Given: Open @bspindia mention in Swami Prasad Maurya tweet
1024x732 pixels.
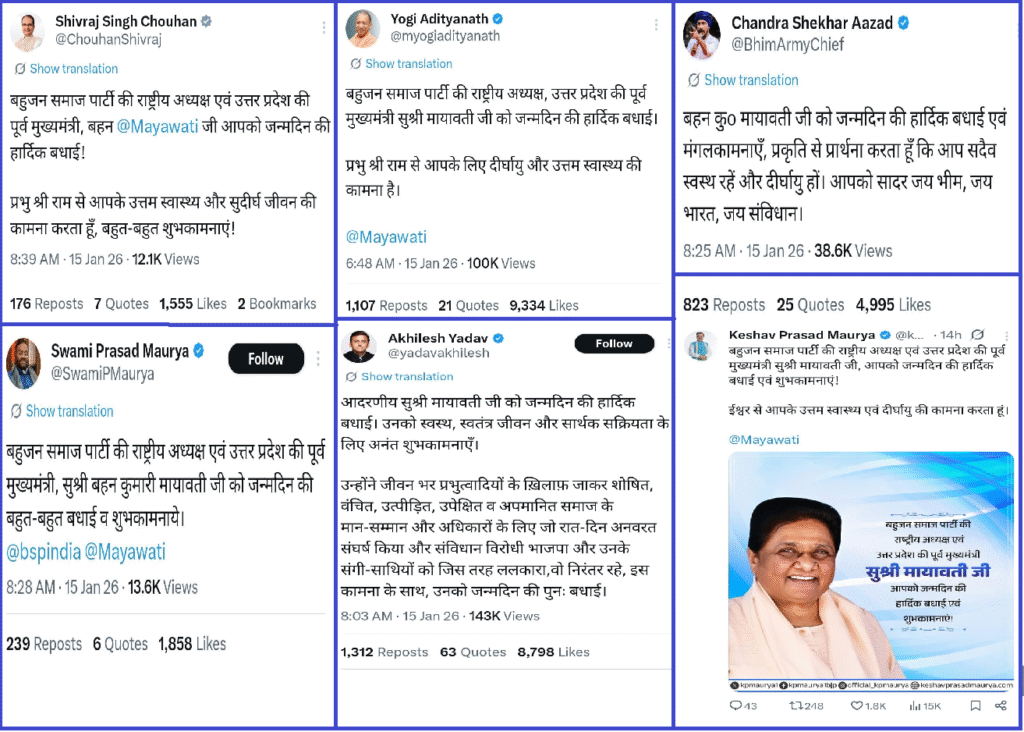Looking at the screenshot, I should [44, 552].
